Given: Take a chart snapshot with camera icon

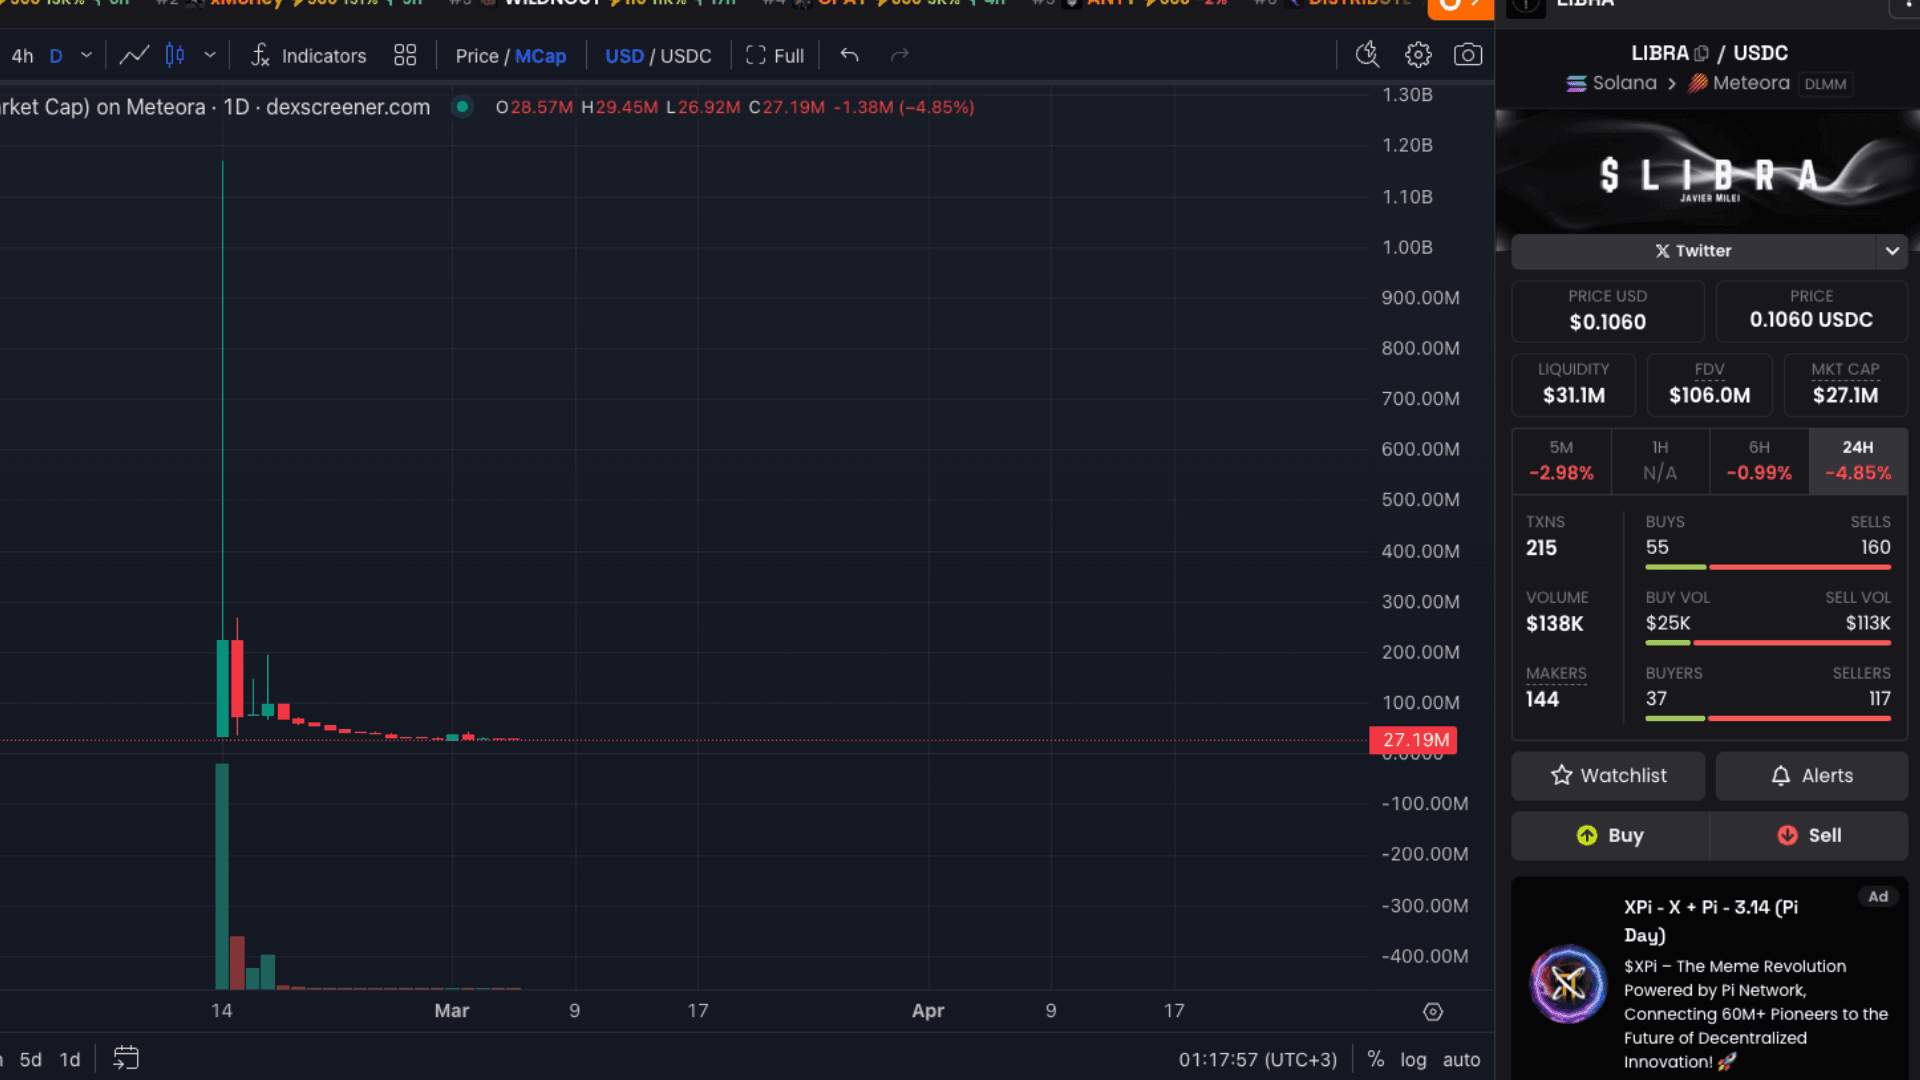Looking at the screenshot, I should point(1468,55).
